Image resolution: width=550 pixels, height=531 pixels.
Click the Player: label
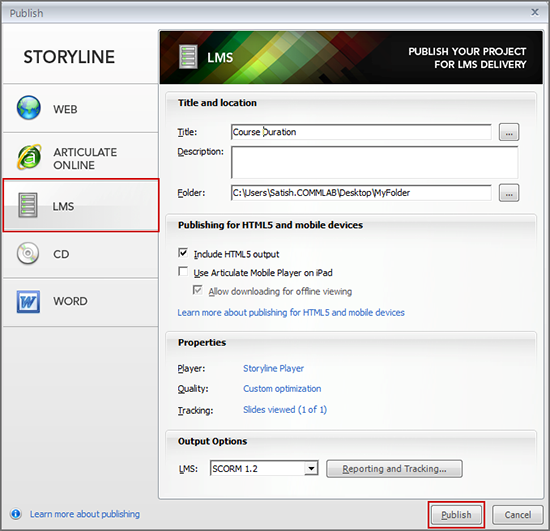pyautogui.click(x=191, y=368)
